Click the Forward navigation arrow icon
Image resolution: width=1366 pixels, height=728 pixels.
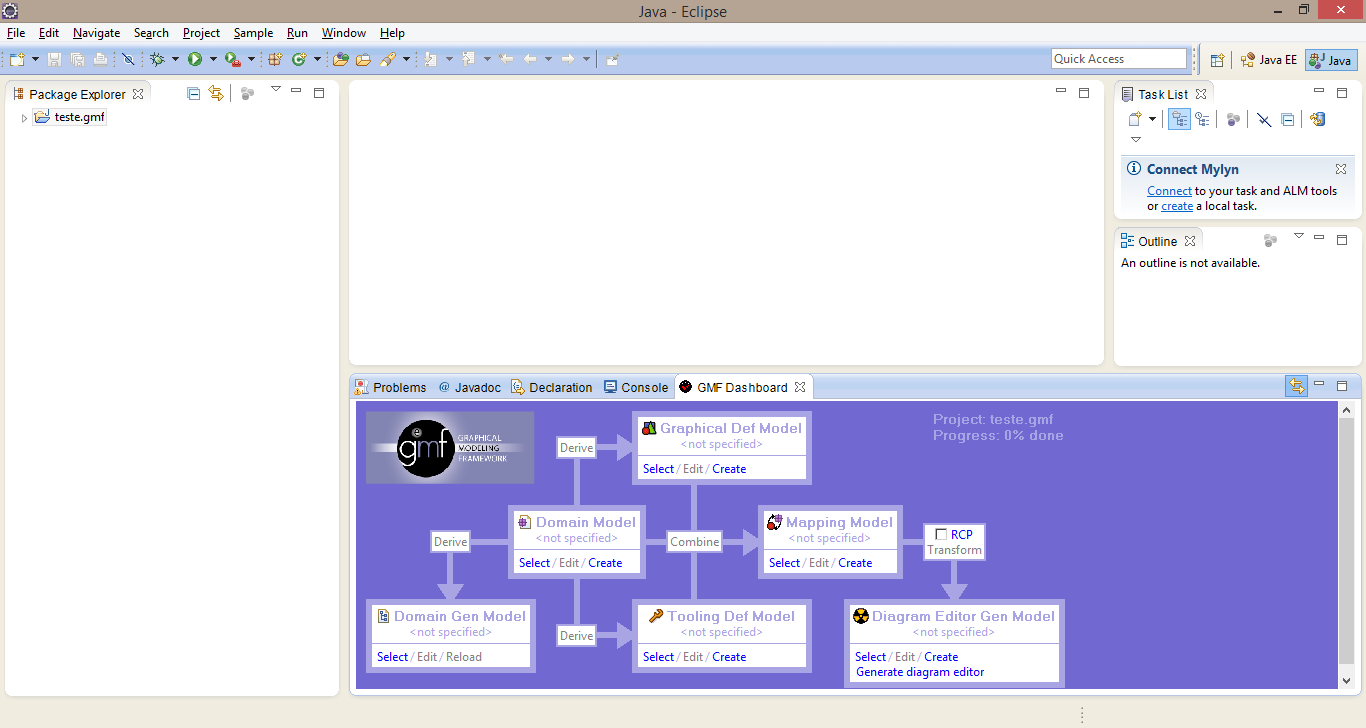coord(567,60)
